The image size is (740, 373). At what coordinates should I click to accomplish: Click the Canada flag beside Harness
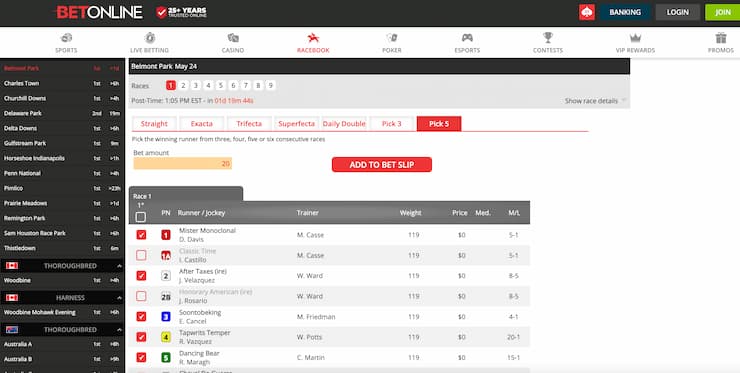(12, 297)
